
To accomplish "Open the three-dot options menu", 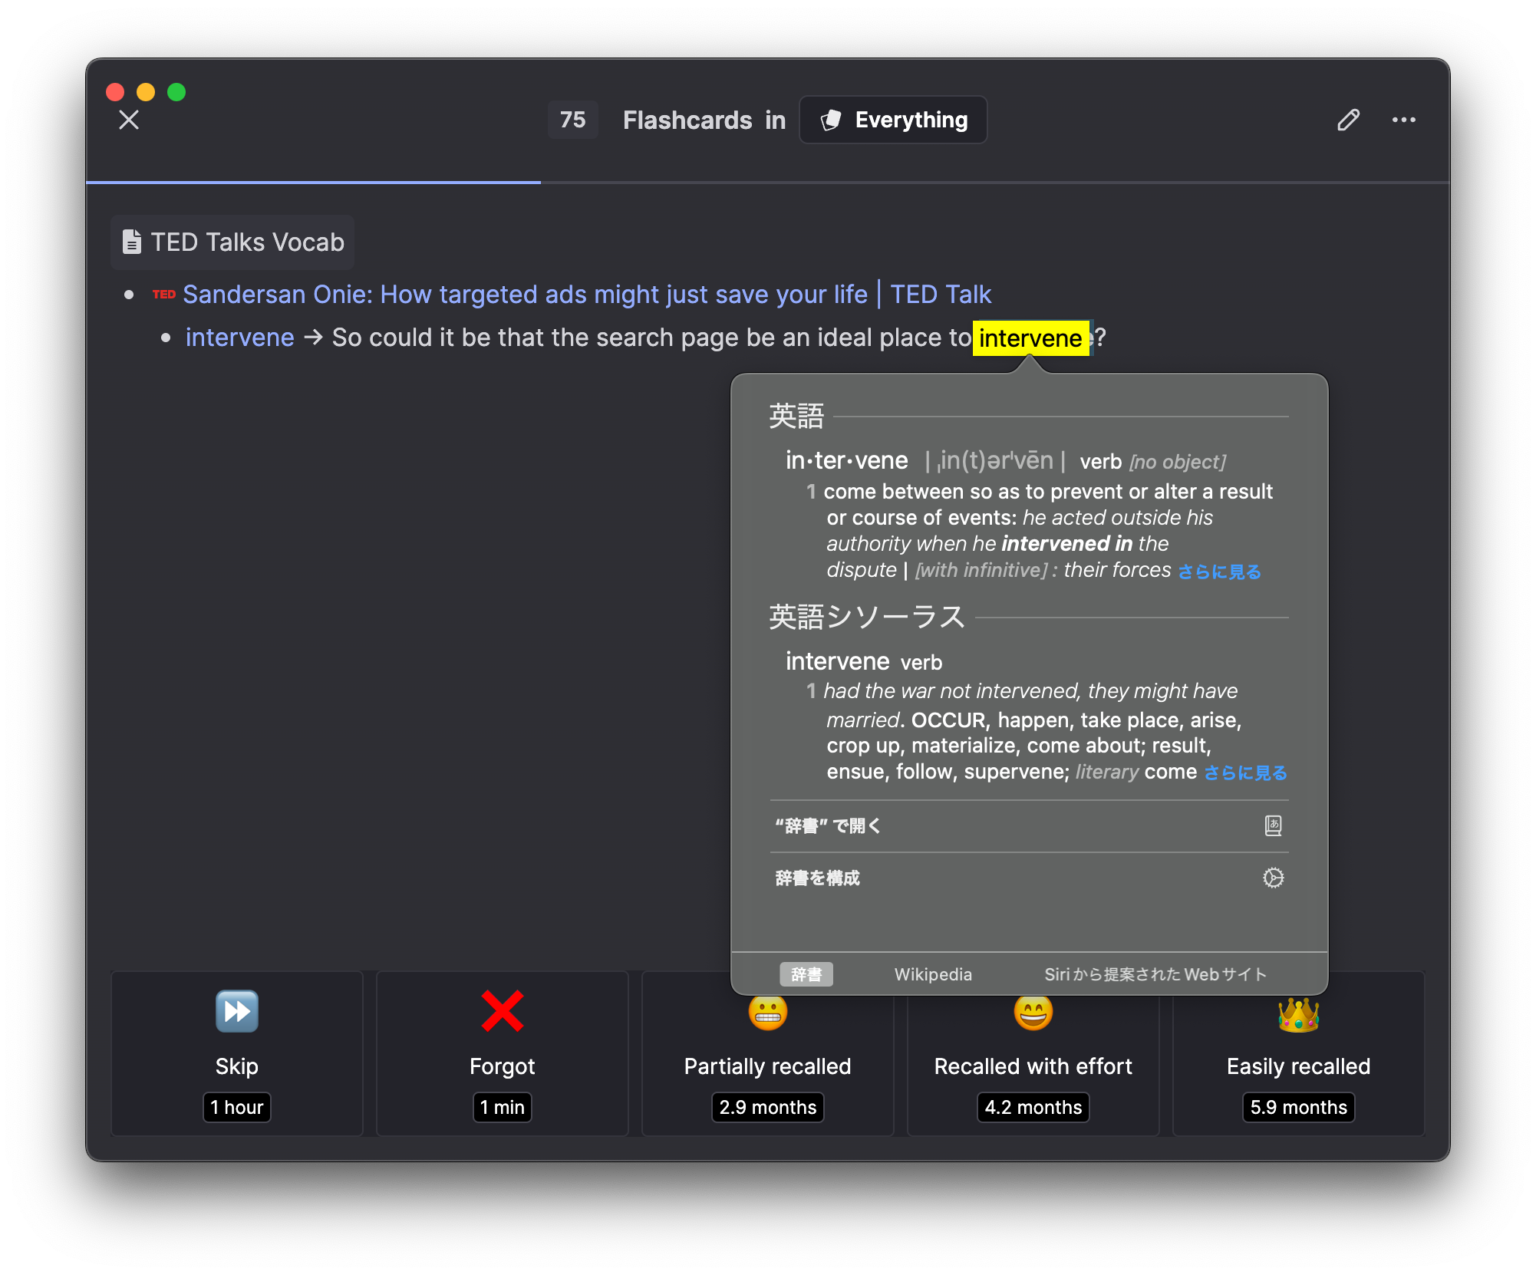I will click(x=1404, y=120).
